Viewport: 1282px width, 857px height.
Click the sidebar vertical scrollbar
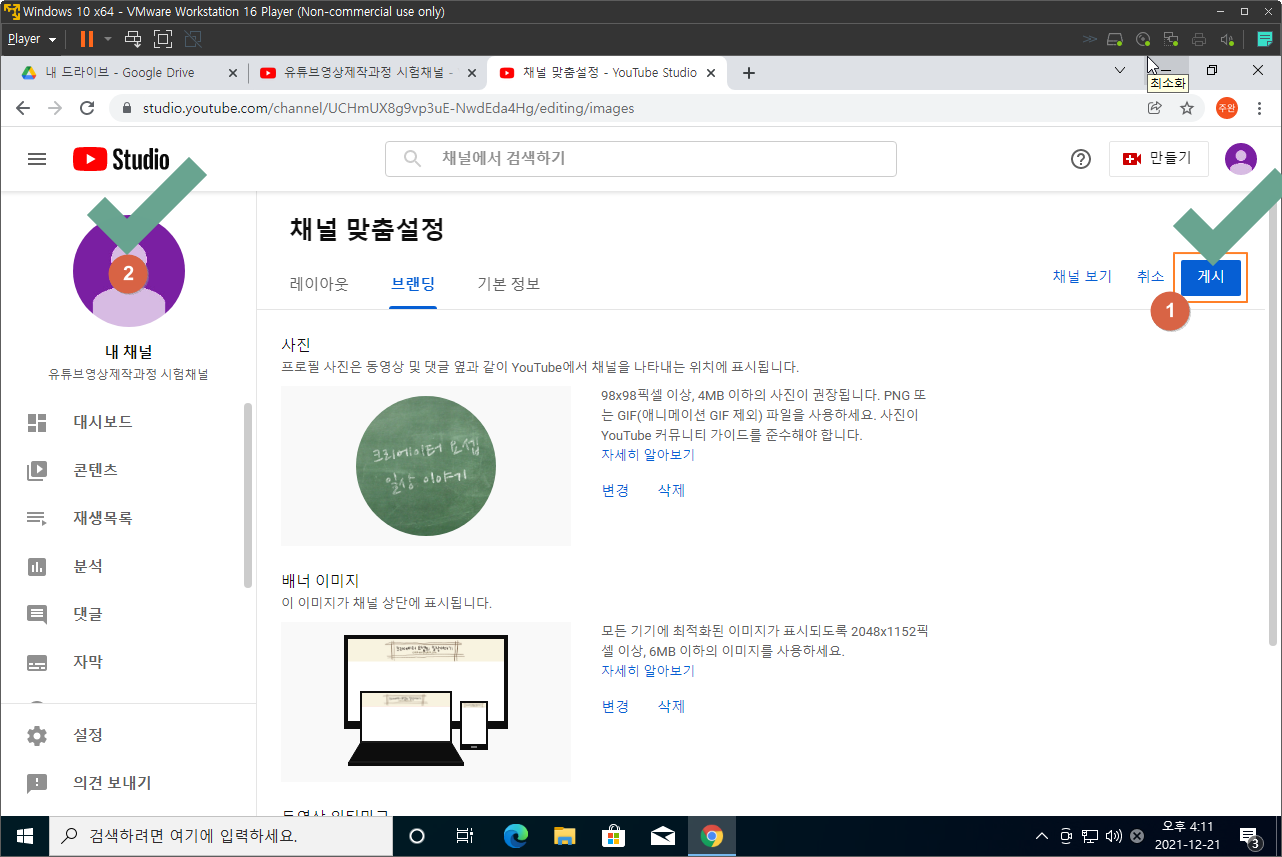coord(247,495)
